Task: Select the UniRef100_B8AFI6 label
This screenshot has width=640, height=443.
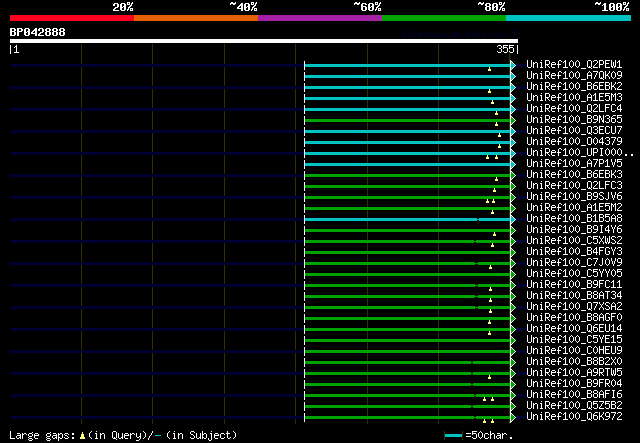Action: click(574, 395)
